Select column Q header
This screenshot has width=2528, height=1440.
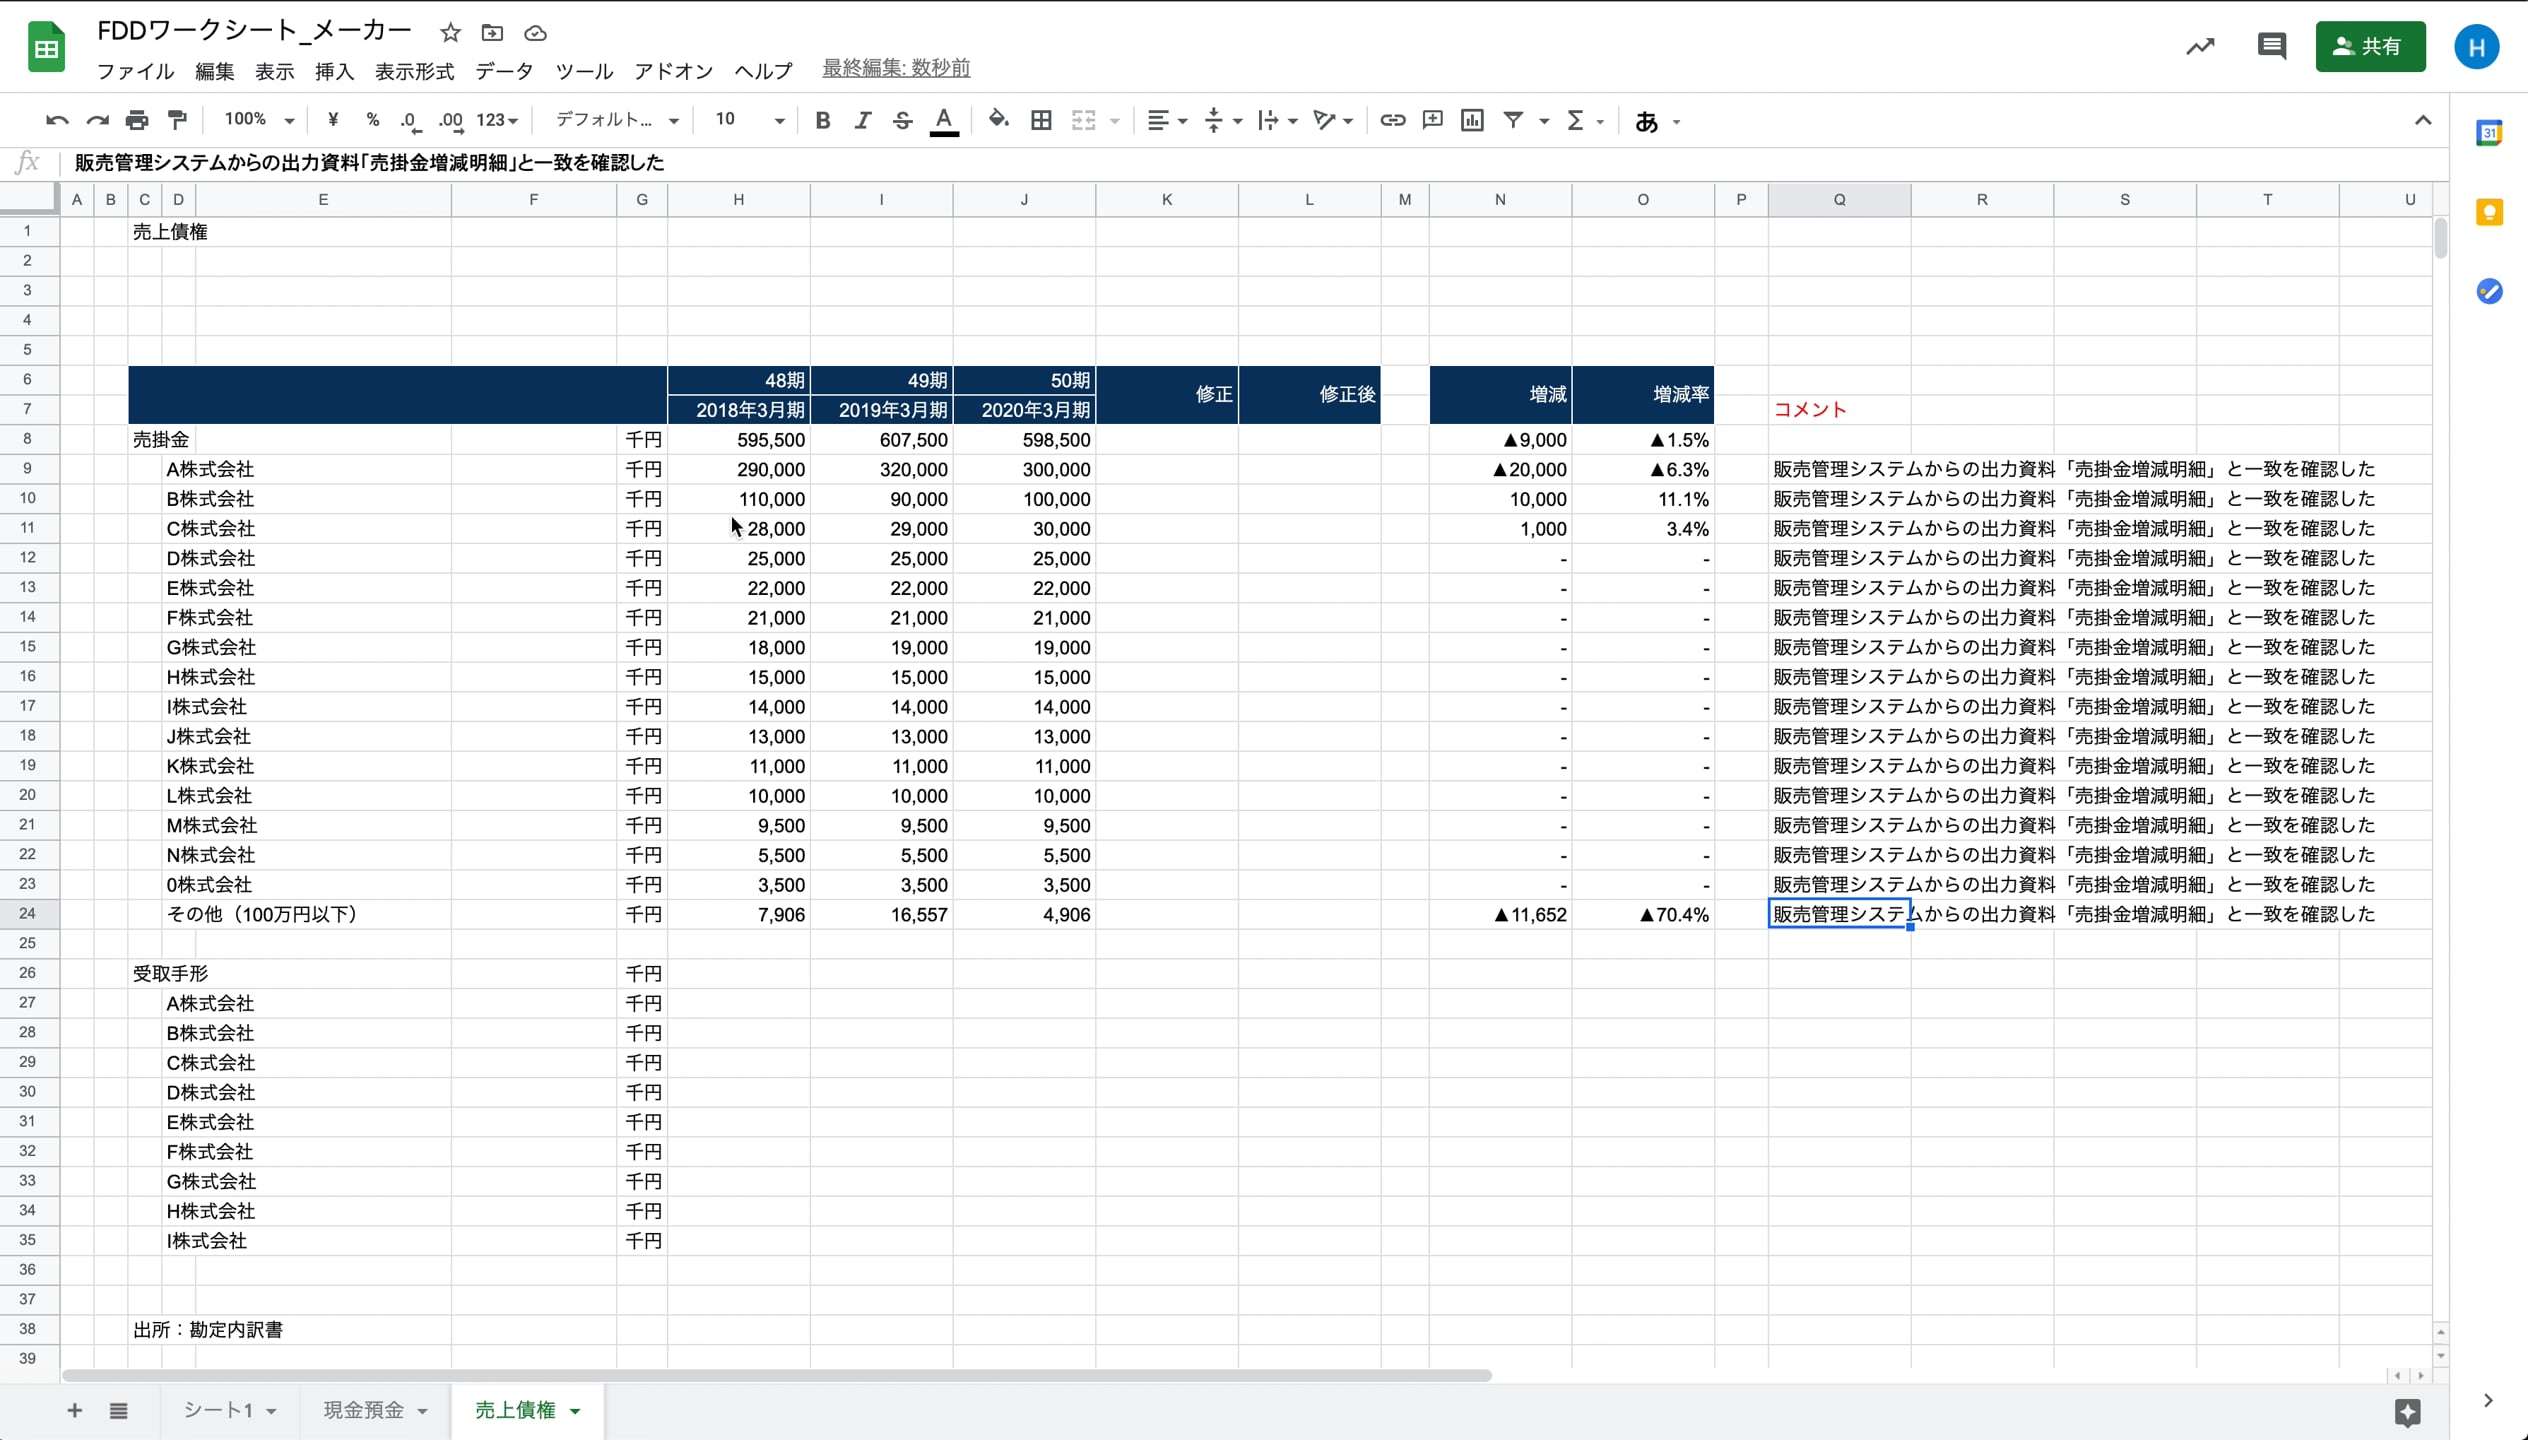[x=1839, y=200]
